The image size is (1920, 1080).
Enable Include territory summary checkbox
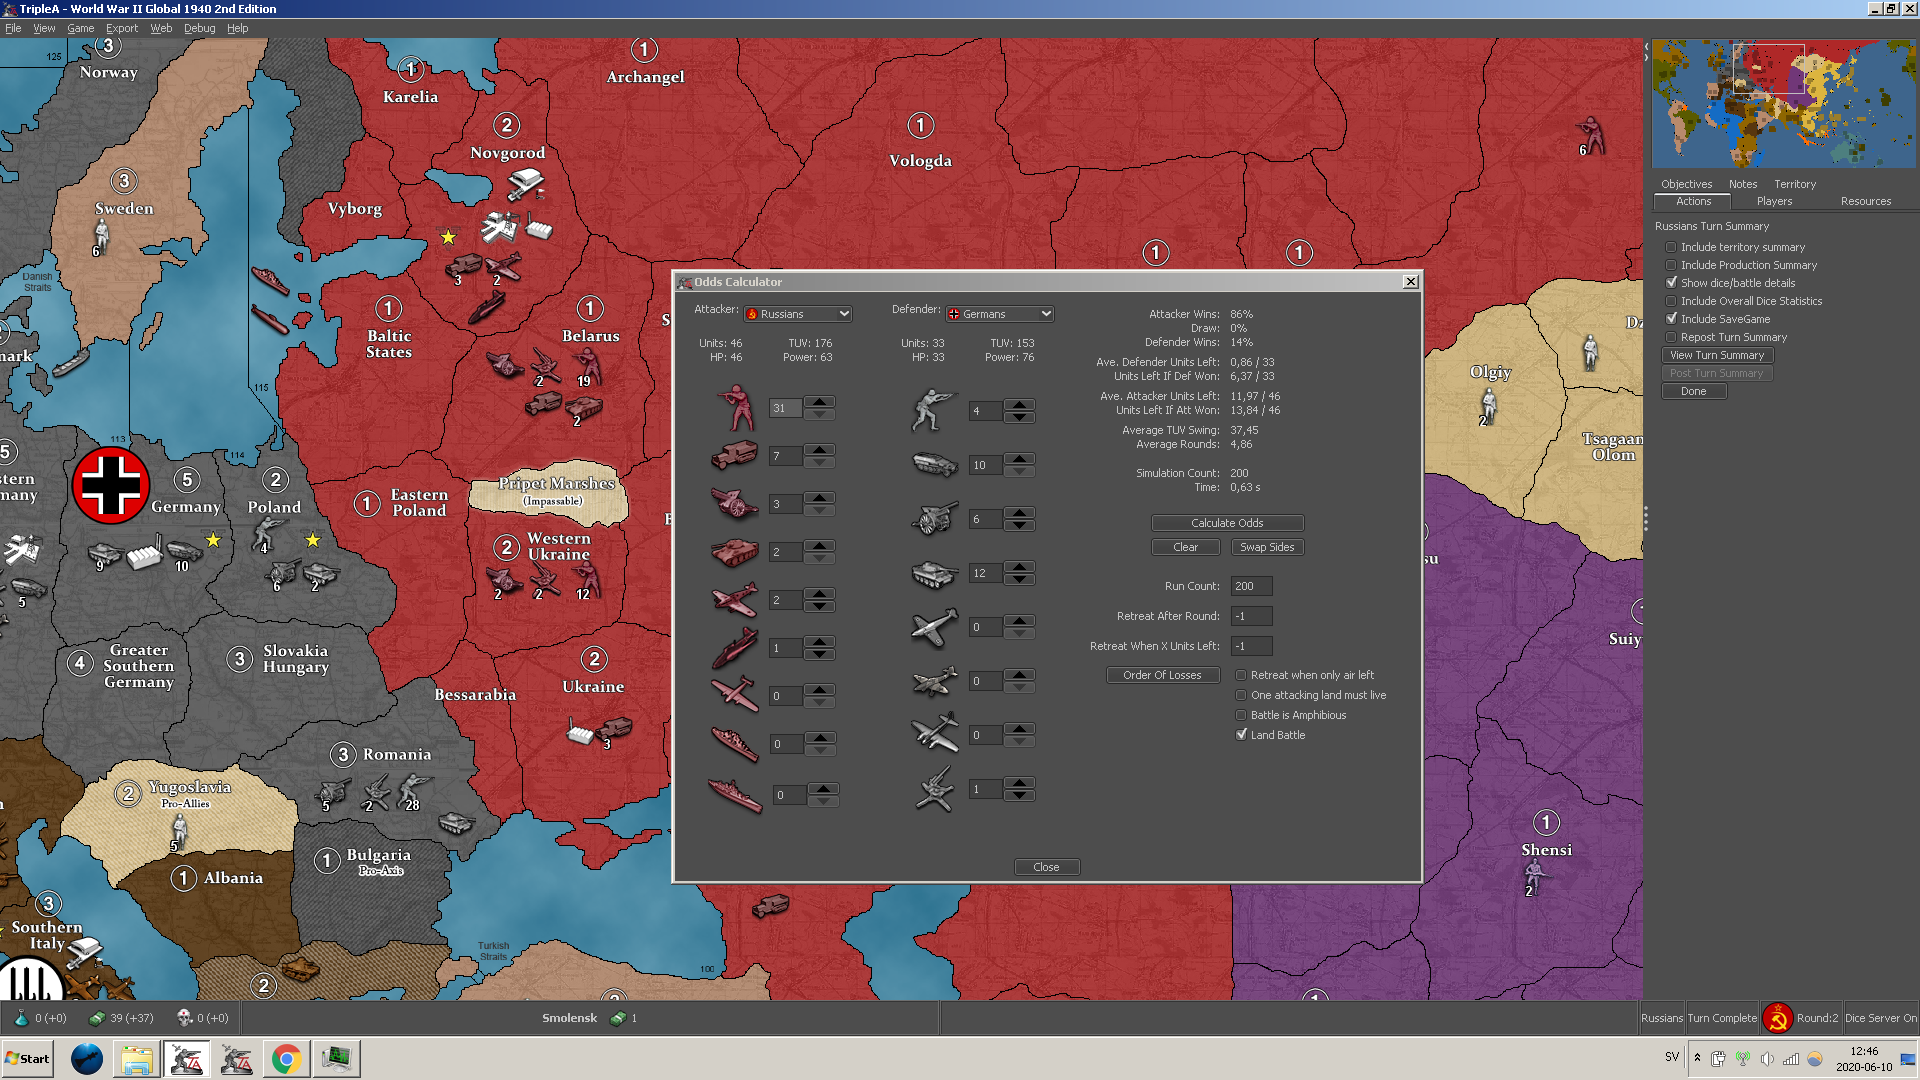pyautogui.click(x=1671, y=247)
